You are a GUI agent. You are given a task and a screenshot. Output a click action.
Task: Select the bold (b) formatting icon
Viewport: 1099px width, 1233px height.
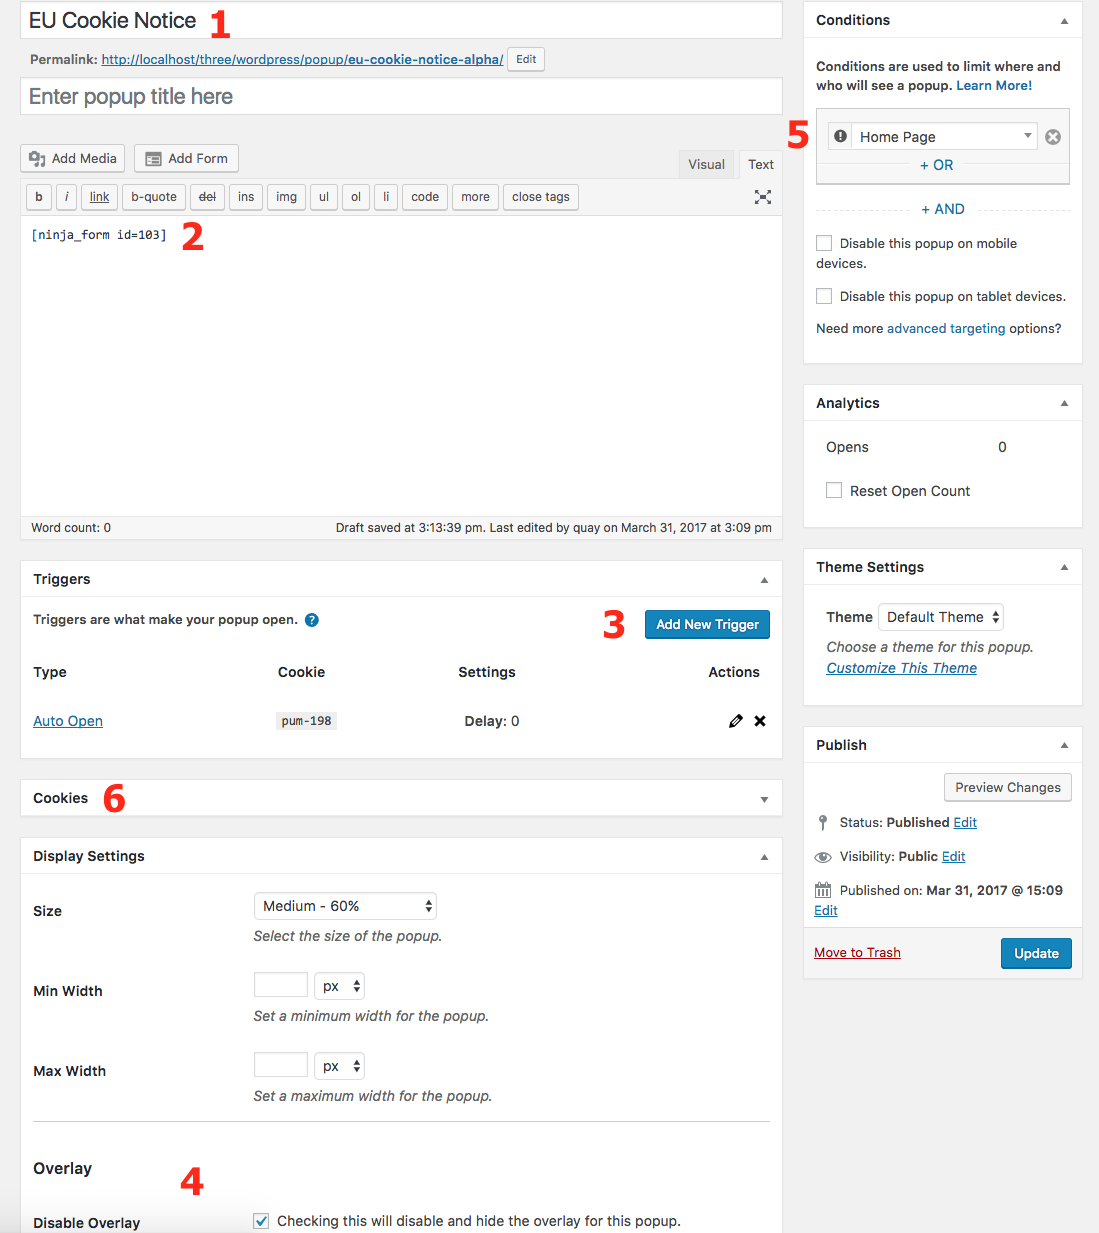pos(38,197)
